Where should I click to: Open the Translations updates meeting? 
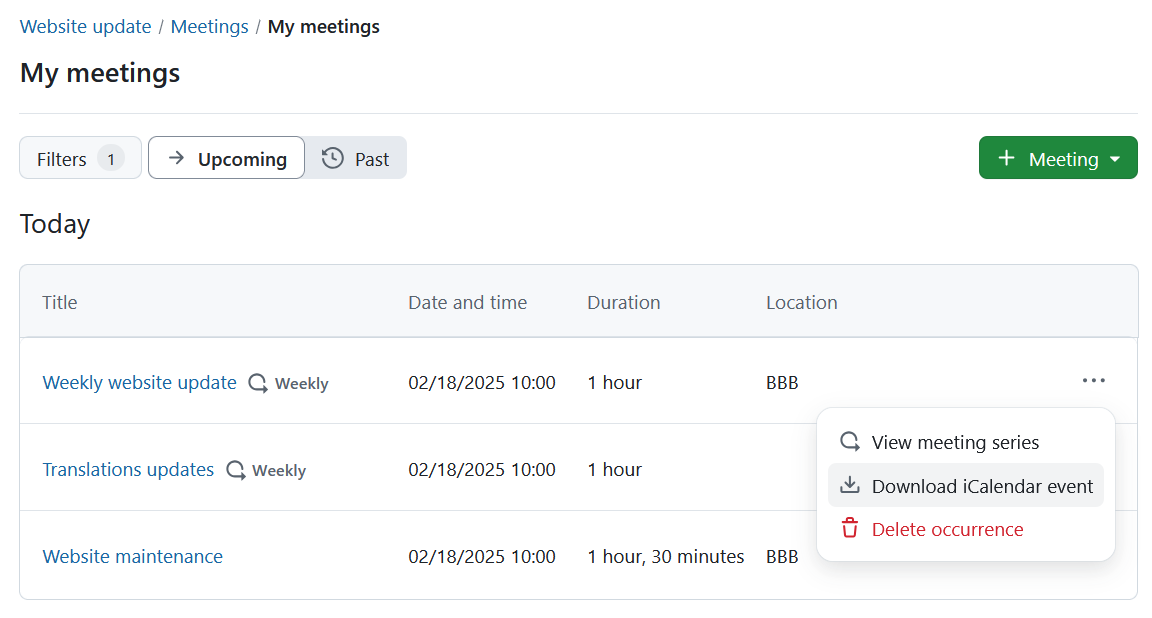click(x=128, y=469)
